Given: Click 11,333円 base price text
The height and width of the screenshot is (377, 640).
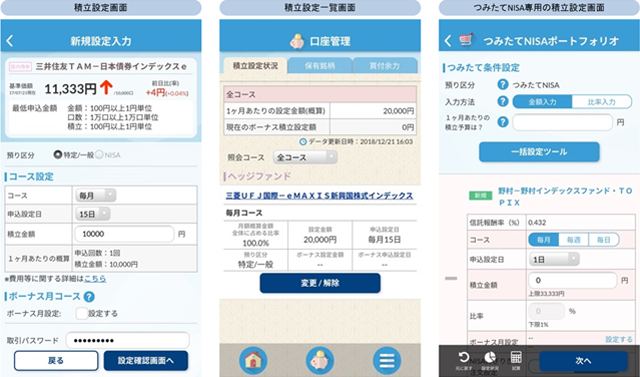Looking at the screenshot, I should pyautogui.click(x=70, y=89).
